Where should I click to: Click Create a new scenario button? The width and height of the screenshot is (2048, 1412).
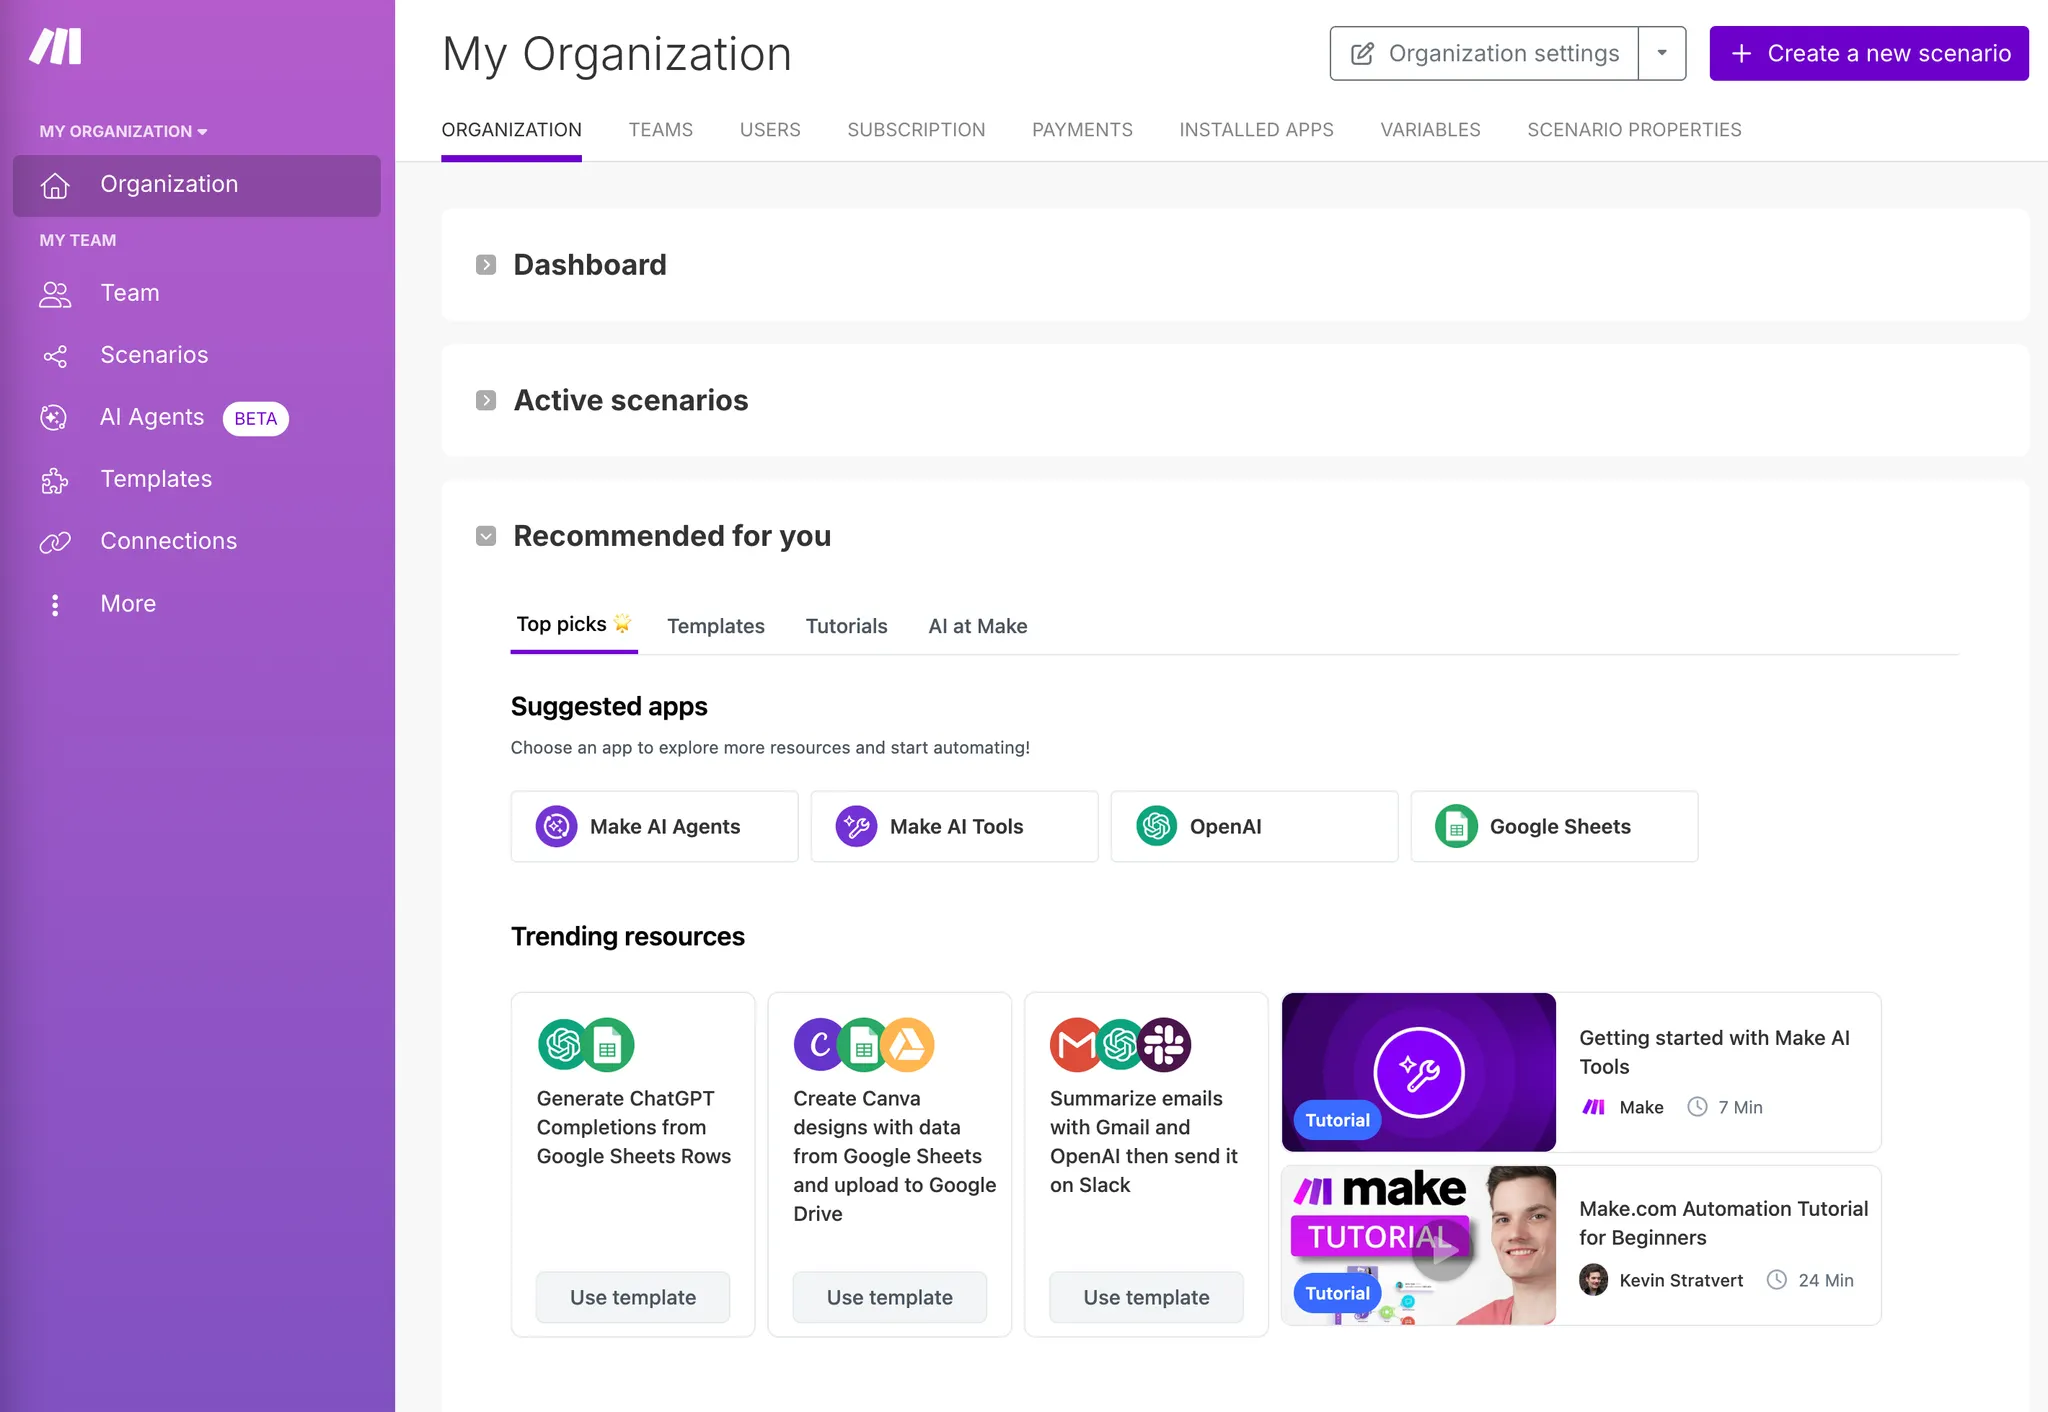(x=1868, y=53)
